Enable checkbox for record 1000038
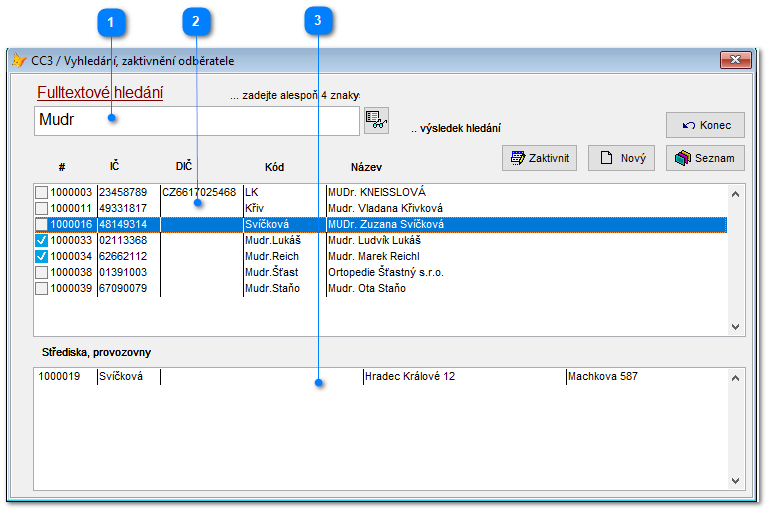 click(41, 272)
